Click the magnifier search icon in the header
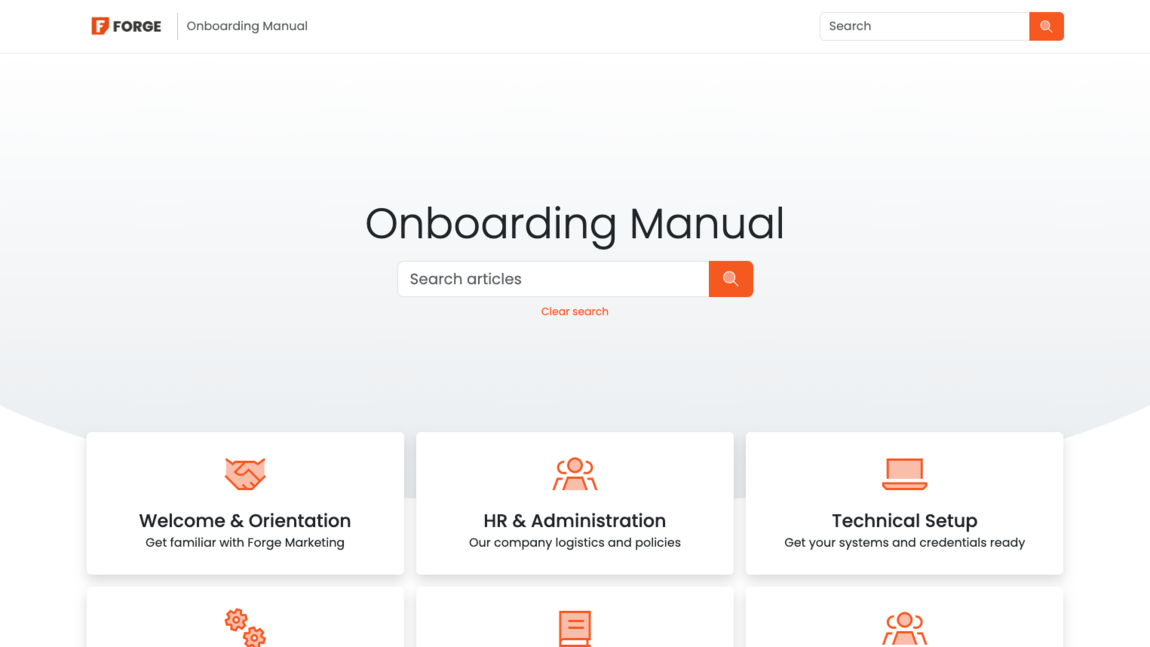Viewport: 1150px width, 647px height. (x=1046, y=26)
